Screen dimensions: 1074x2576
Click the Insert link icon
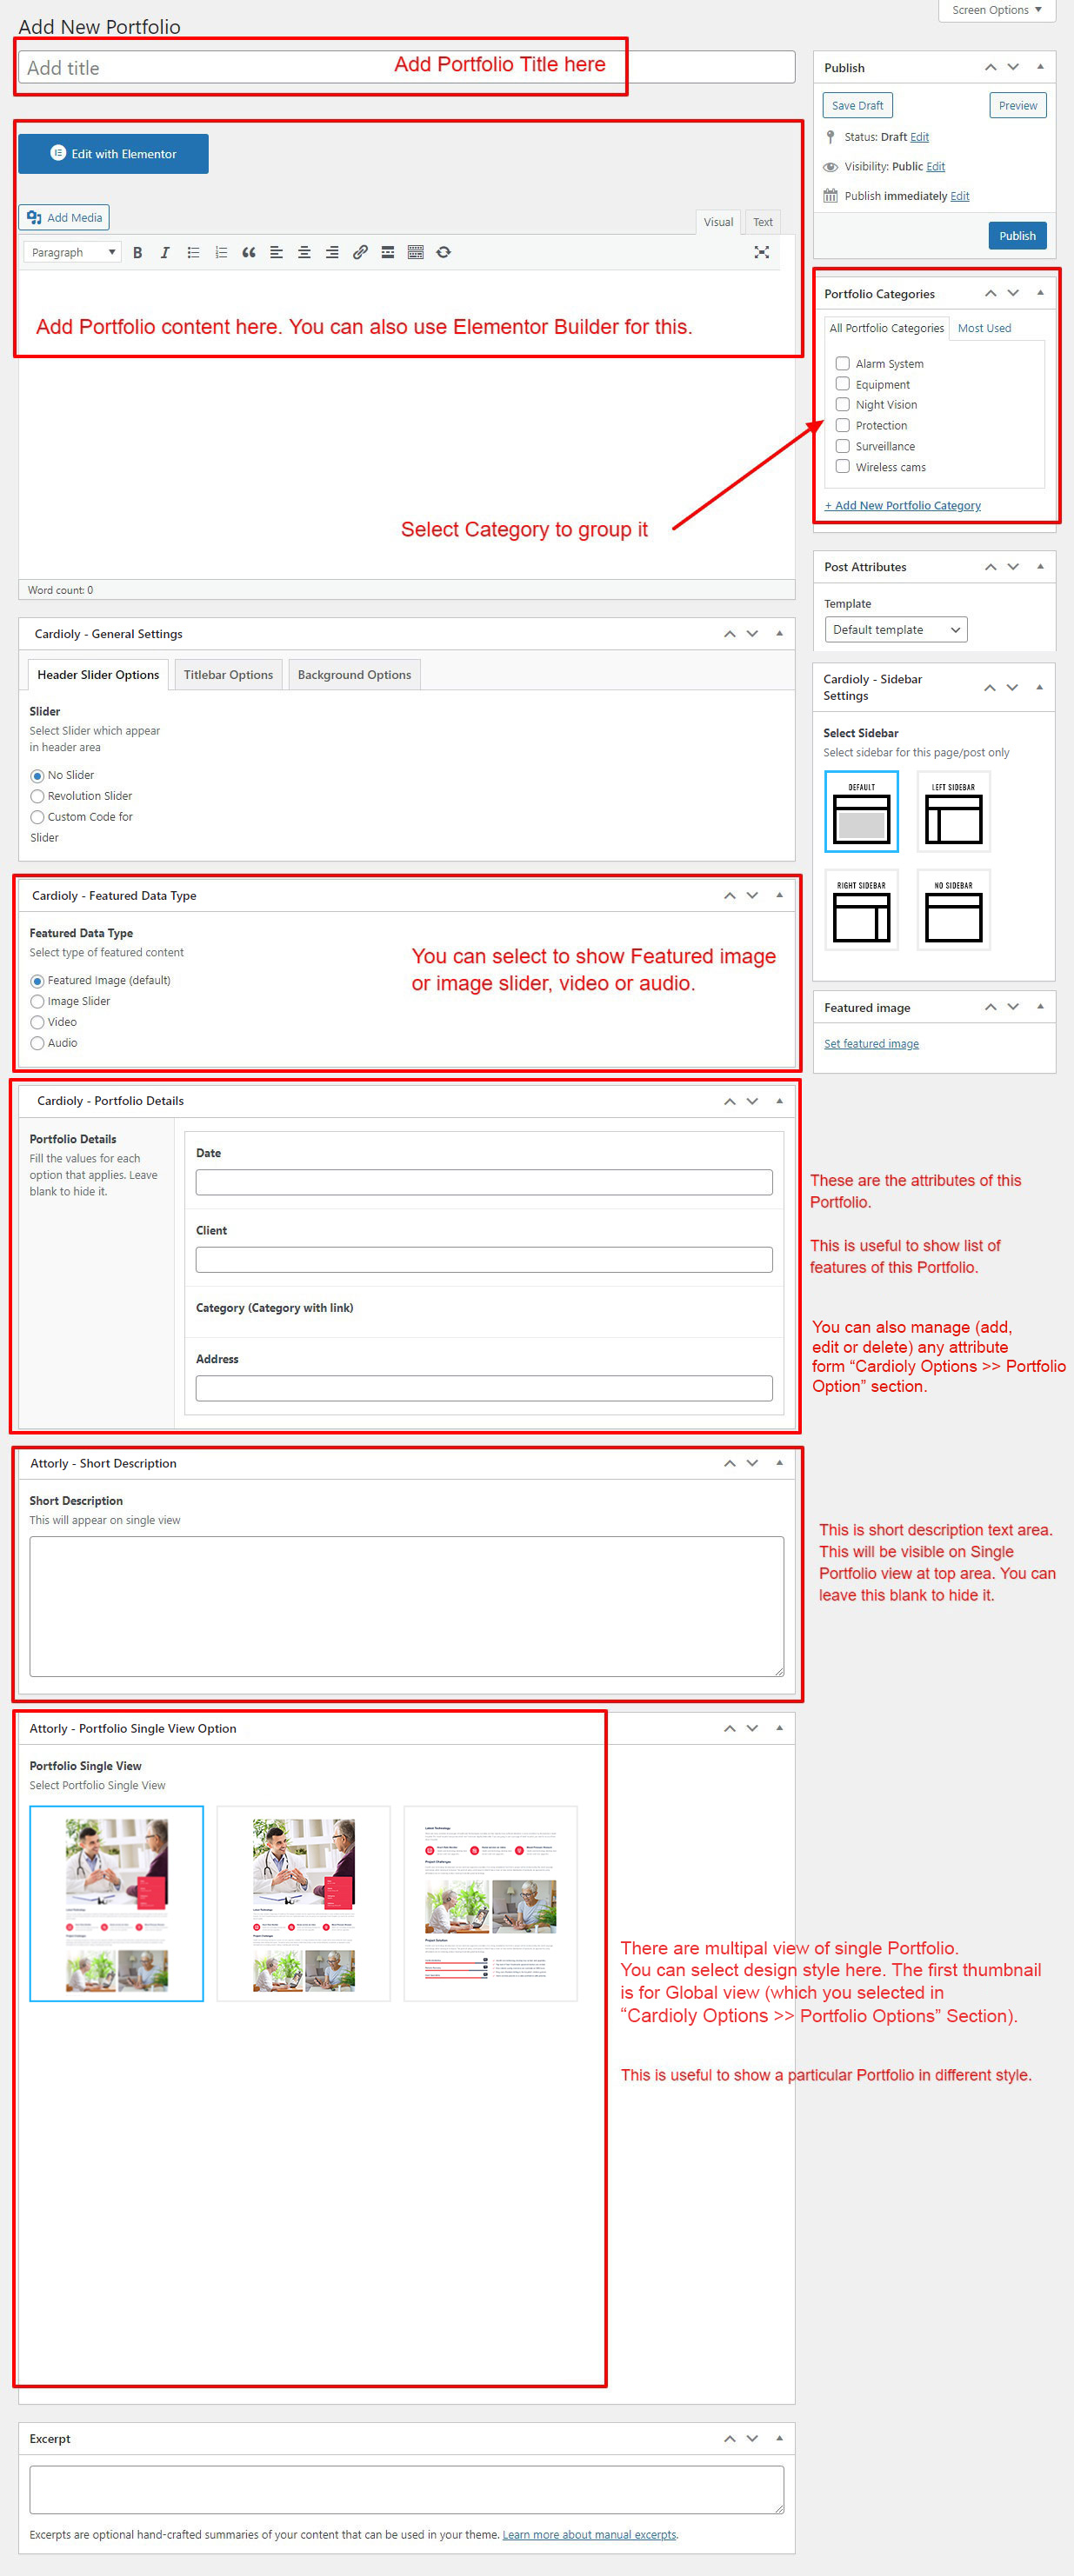[360, 253]
